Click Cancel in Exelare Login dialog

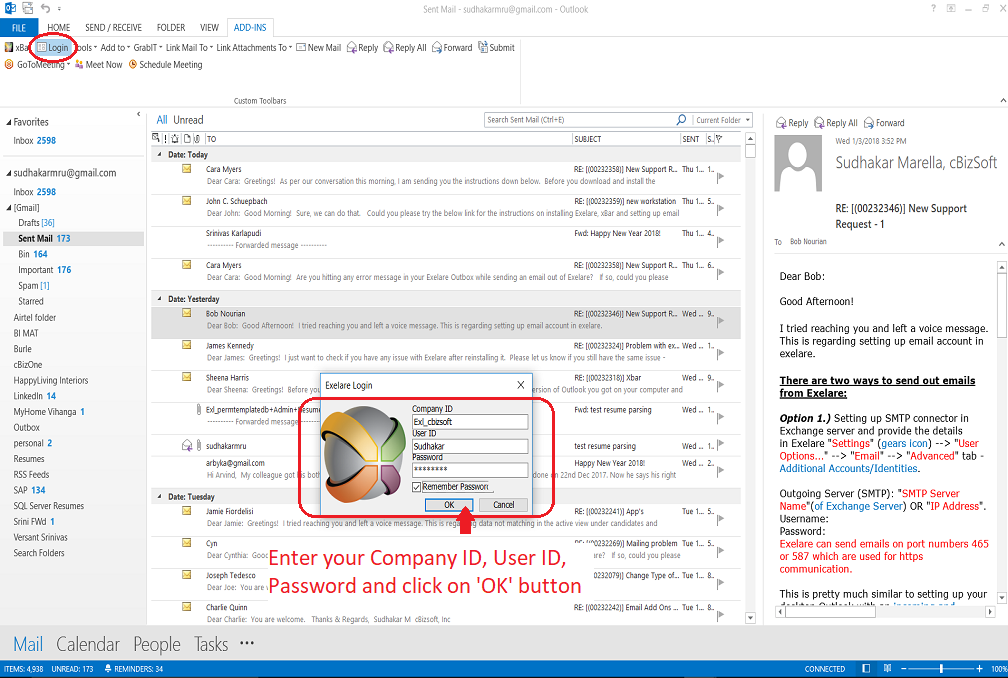[503, 504]
